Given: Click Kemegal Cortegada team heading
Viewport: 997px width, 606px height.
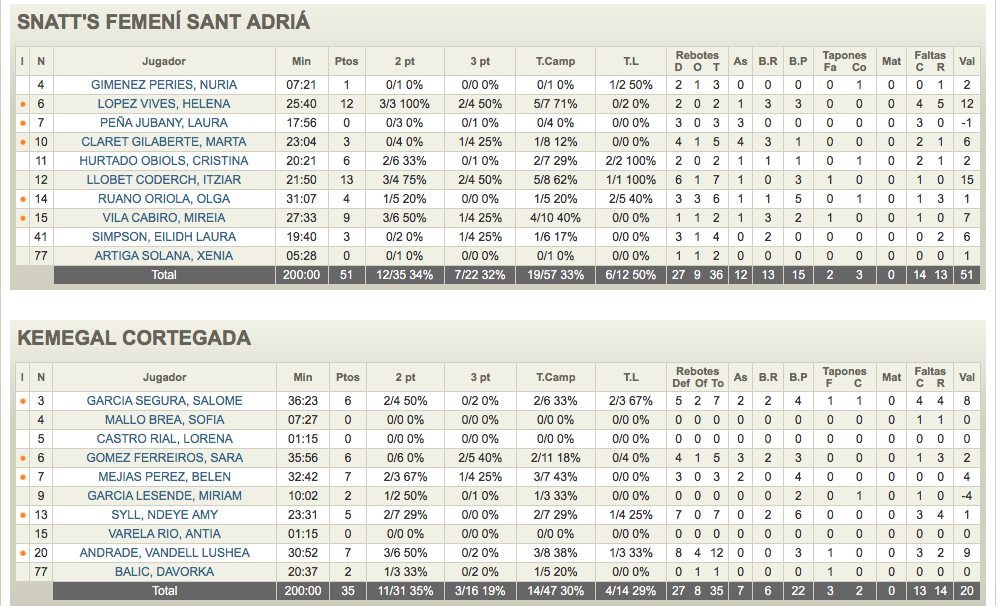Looking at the screenshot, I should [x=134, y=338].
